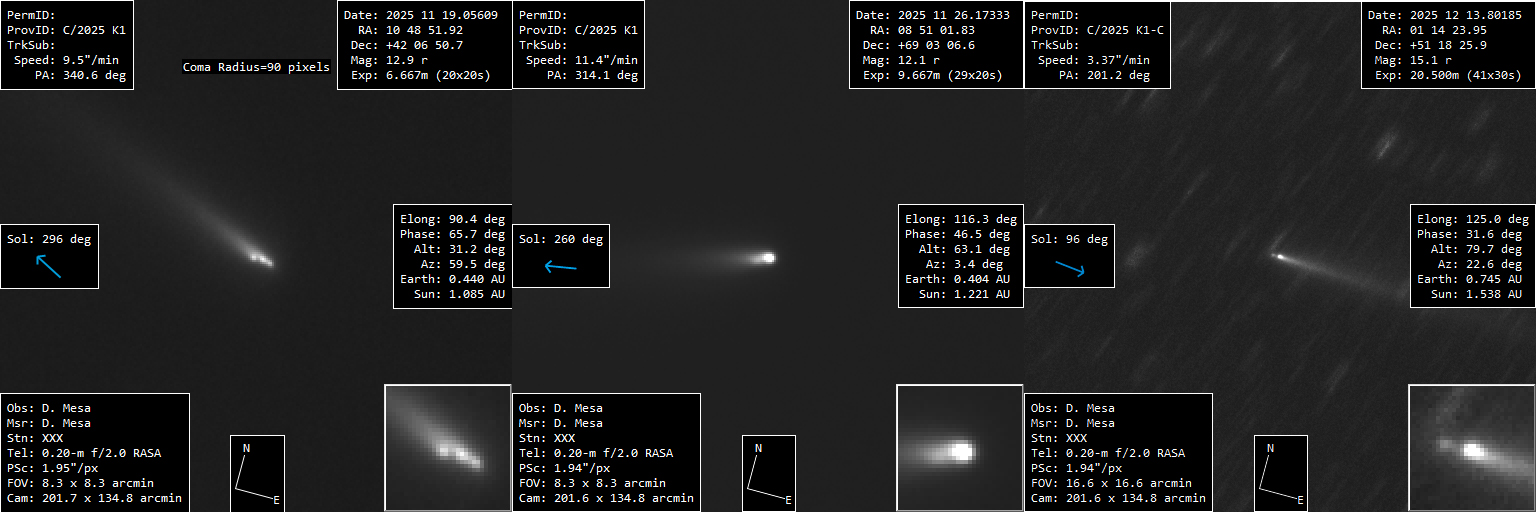Select the 'ProvID: C/2025 K1-C' entry

pos(1099,30)
